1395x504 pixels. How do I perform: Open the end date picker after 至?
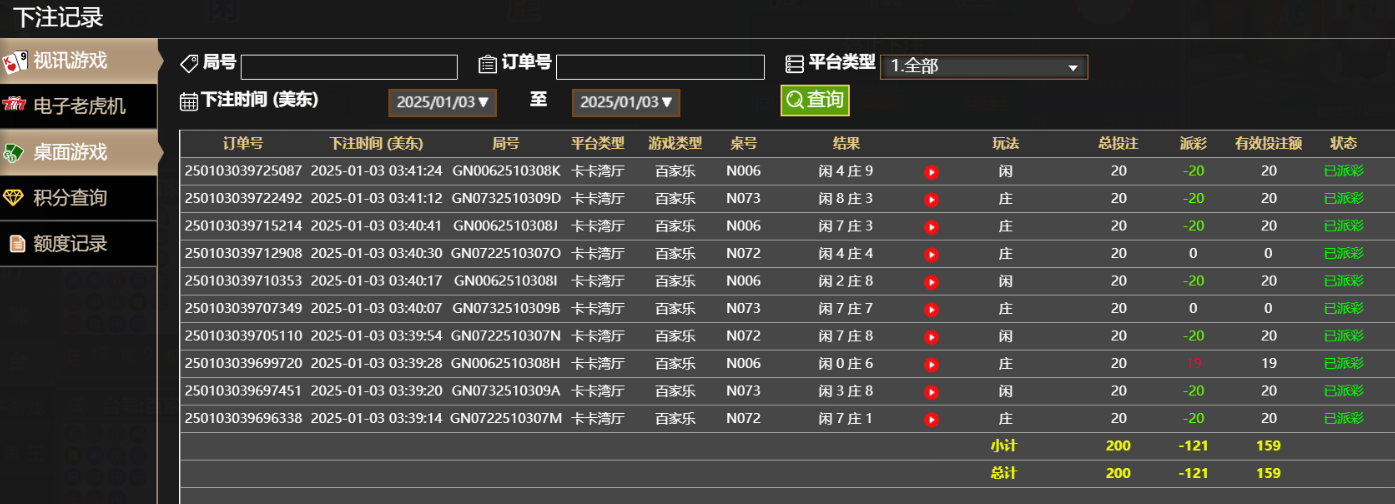pos(625,102)
